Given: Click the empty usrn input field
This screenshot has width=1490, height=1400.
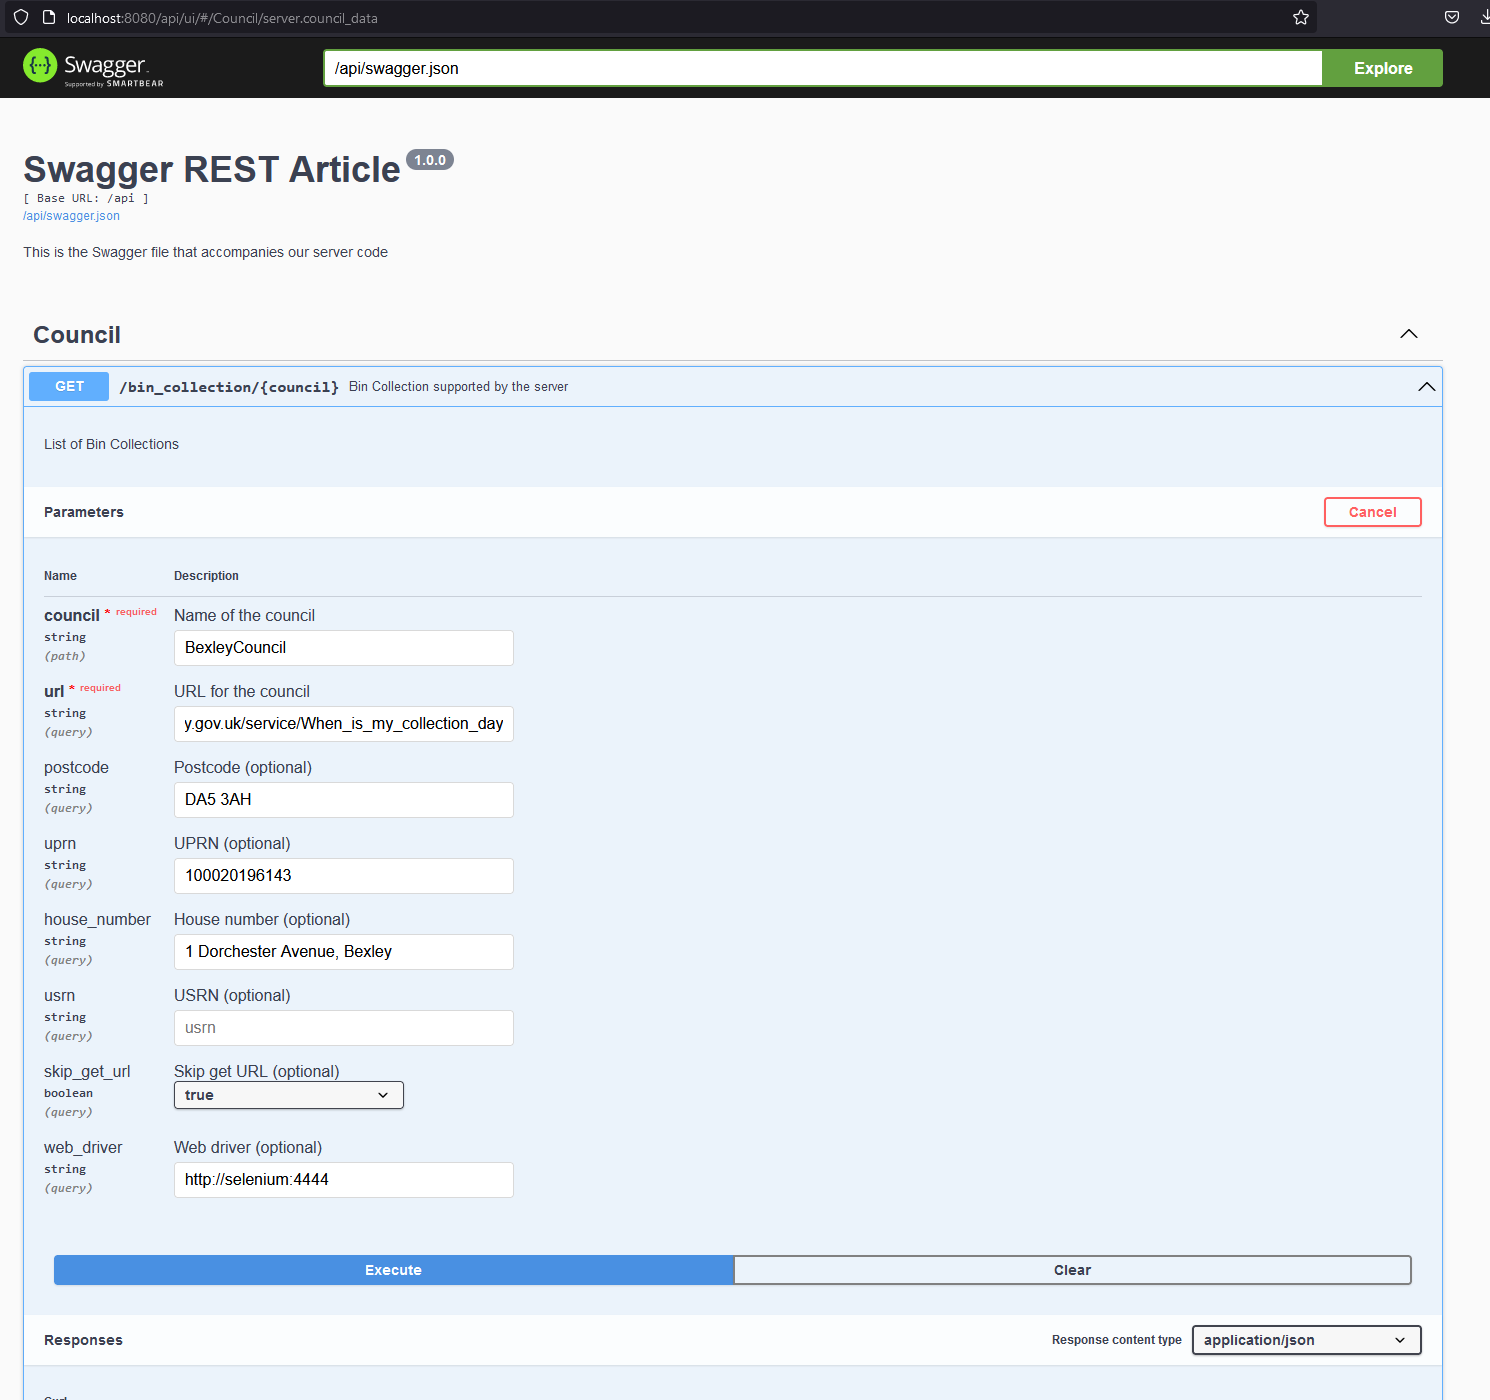Looking at the screenshot, I should (x=344, y=1028).
